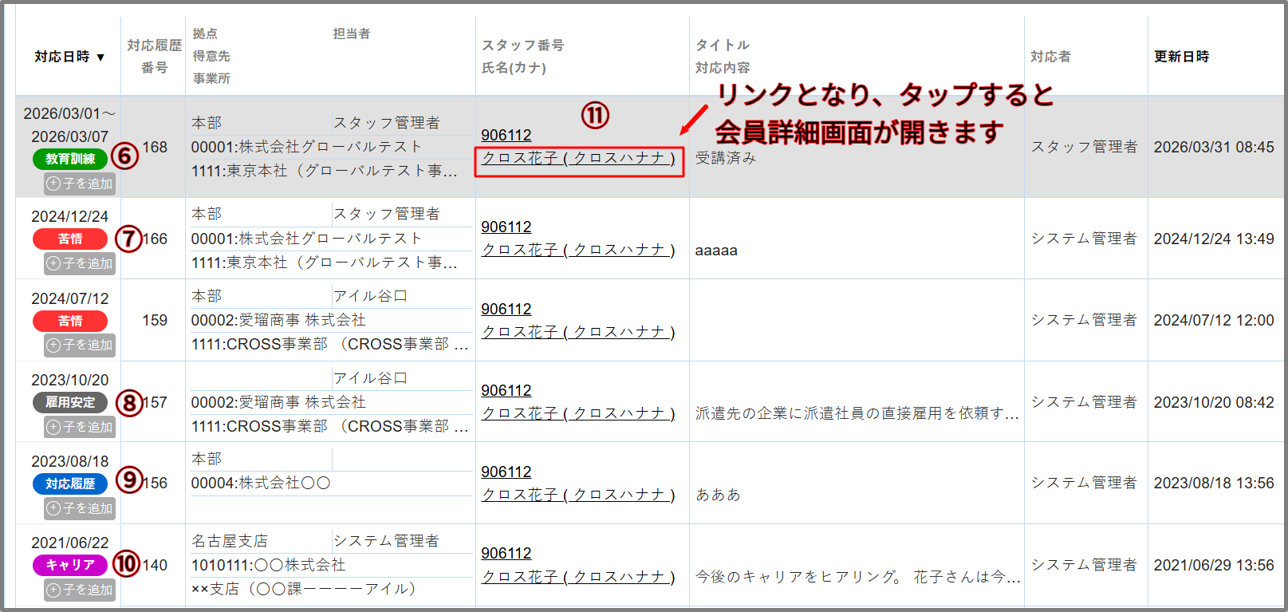1288x612 pixels.
Task: Click 子を追加 button in row 140
Action: point(80,590)
